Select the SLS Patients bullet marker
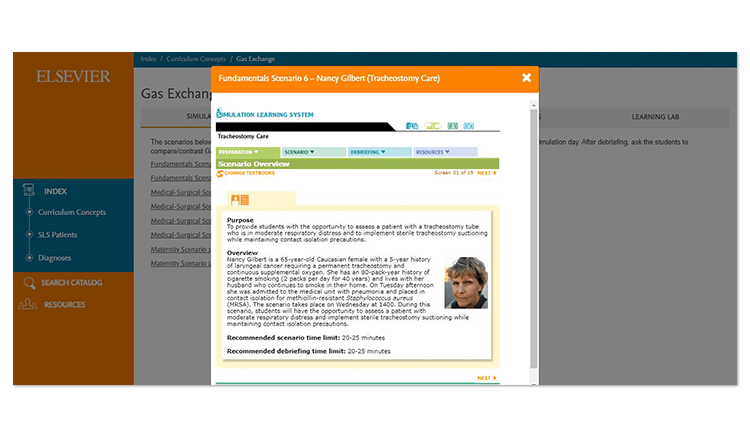 29,235
